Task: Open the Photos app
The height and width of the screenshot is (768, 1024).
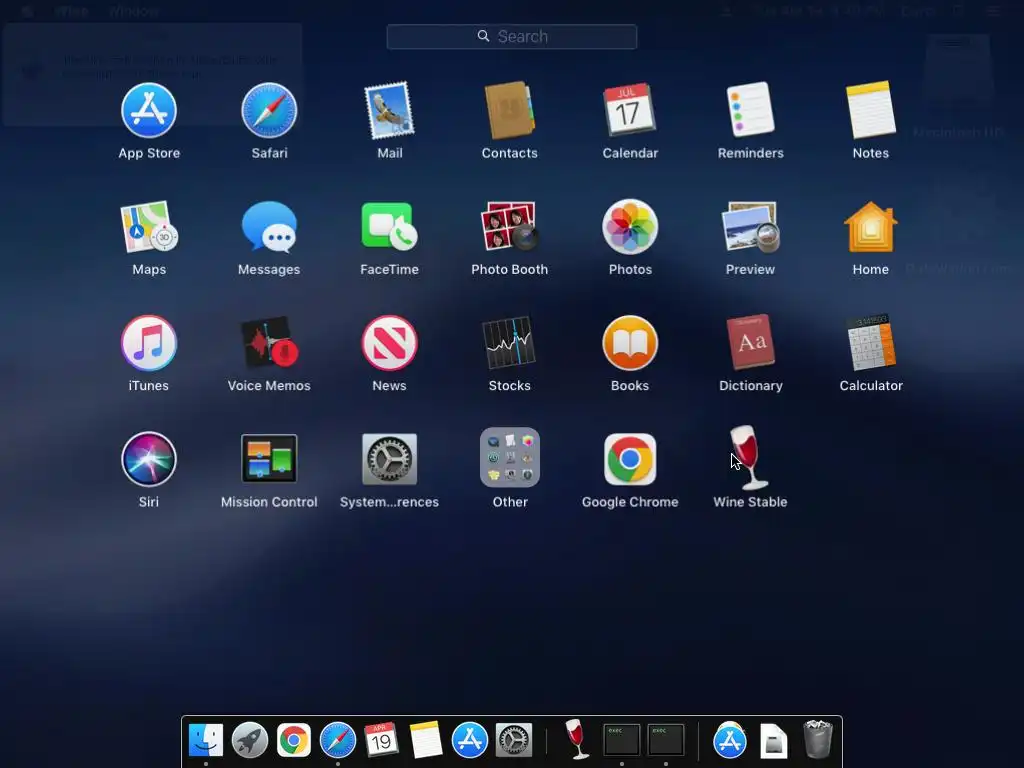Action: click(630, 227)
